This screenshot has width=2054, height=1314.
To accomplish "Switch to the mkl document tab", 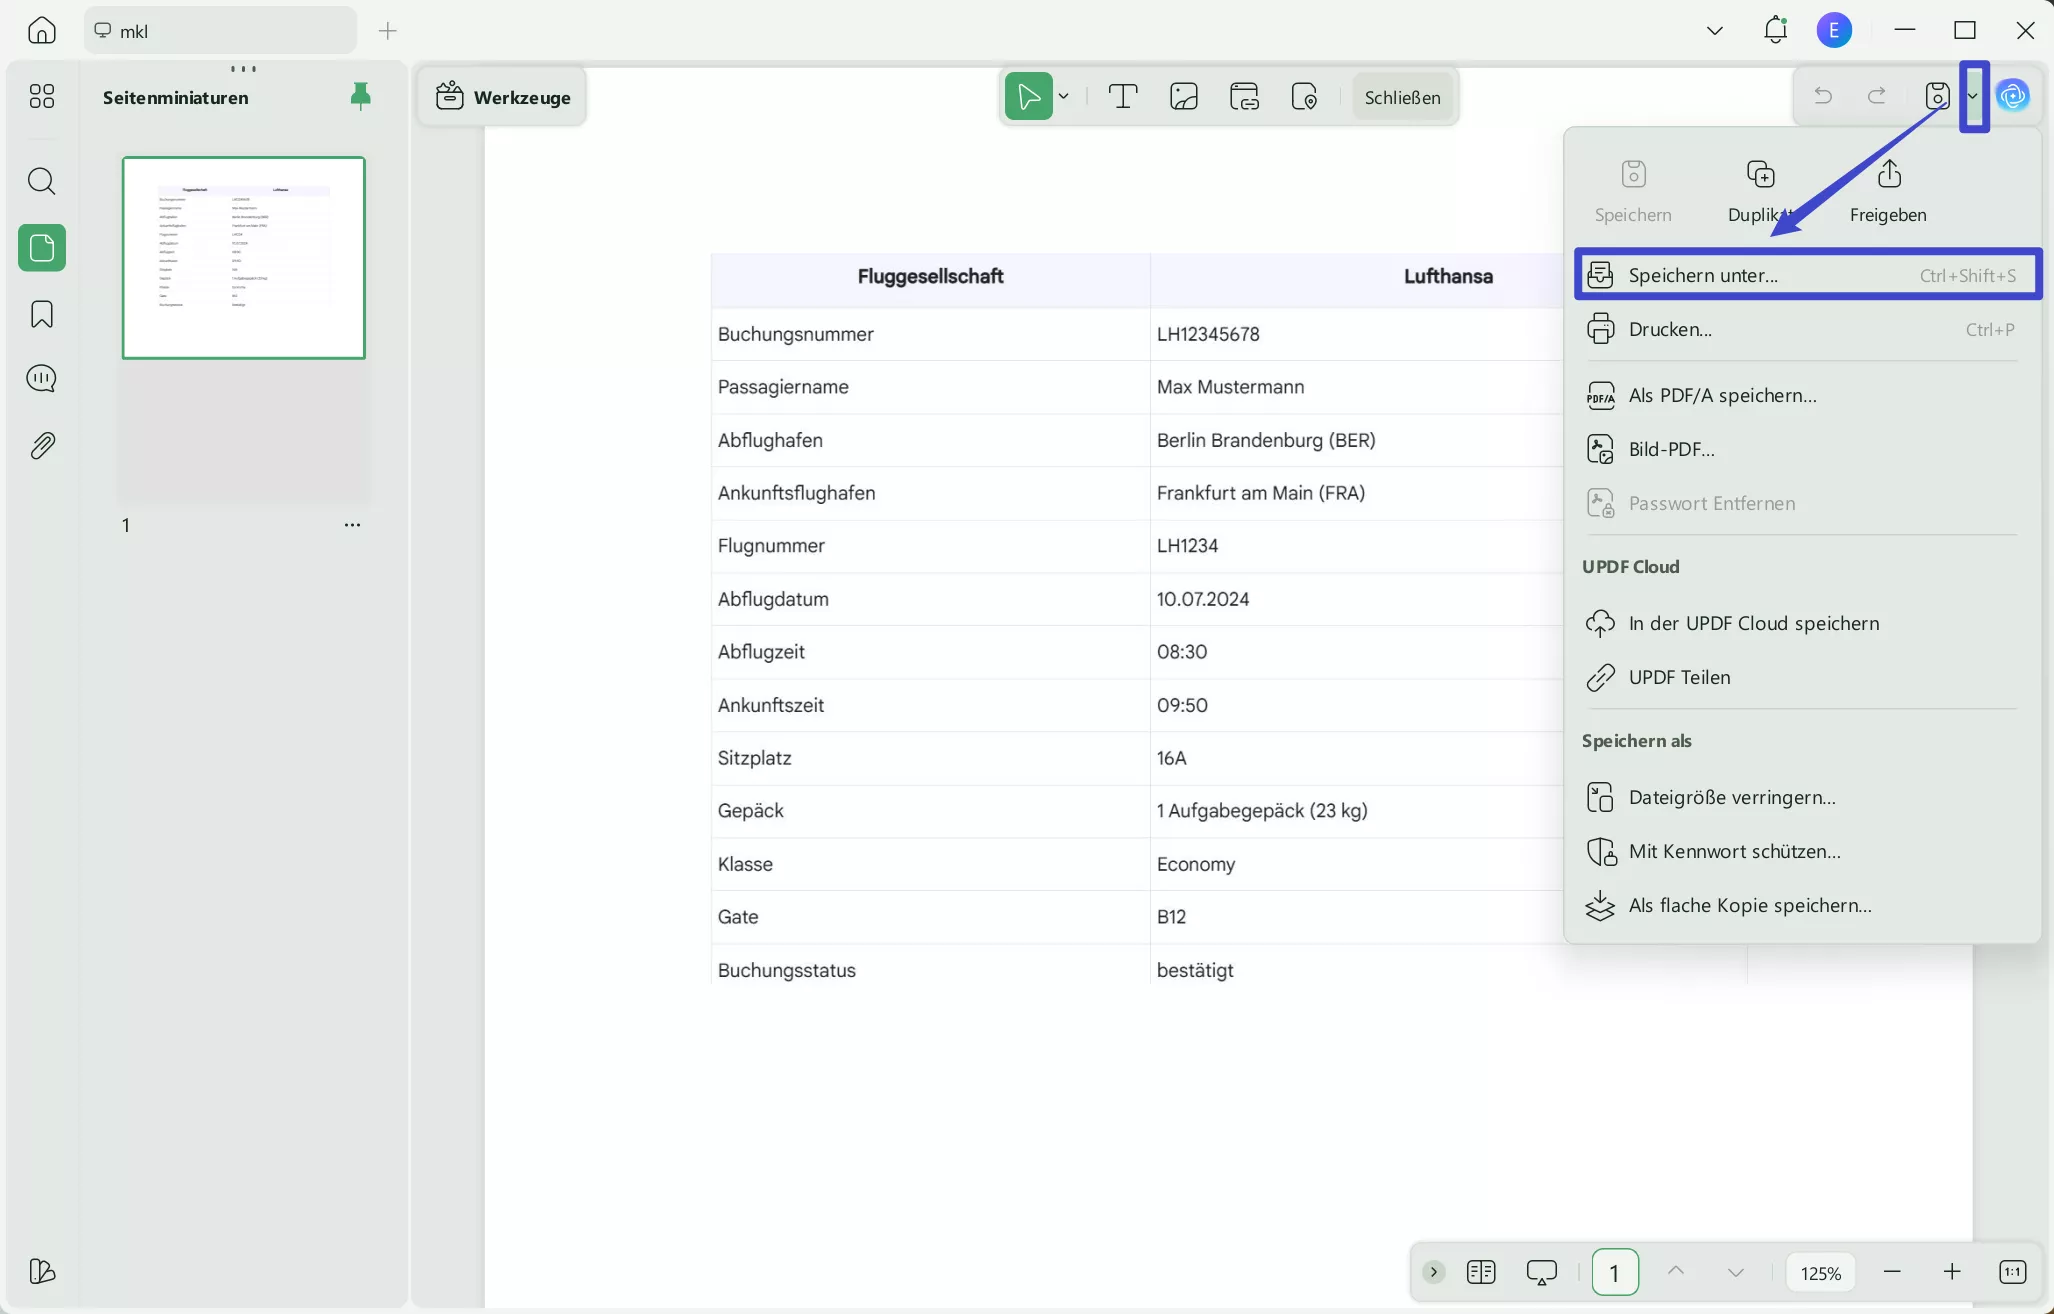I will pos(220,31).
